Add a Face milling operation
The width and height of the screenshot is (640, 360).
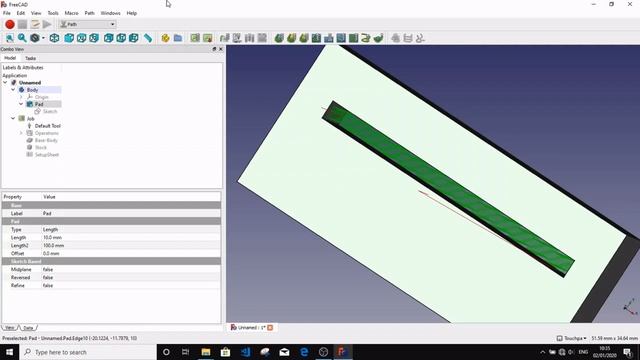click(x=341, y=38)
